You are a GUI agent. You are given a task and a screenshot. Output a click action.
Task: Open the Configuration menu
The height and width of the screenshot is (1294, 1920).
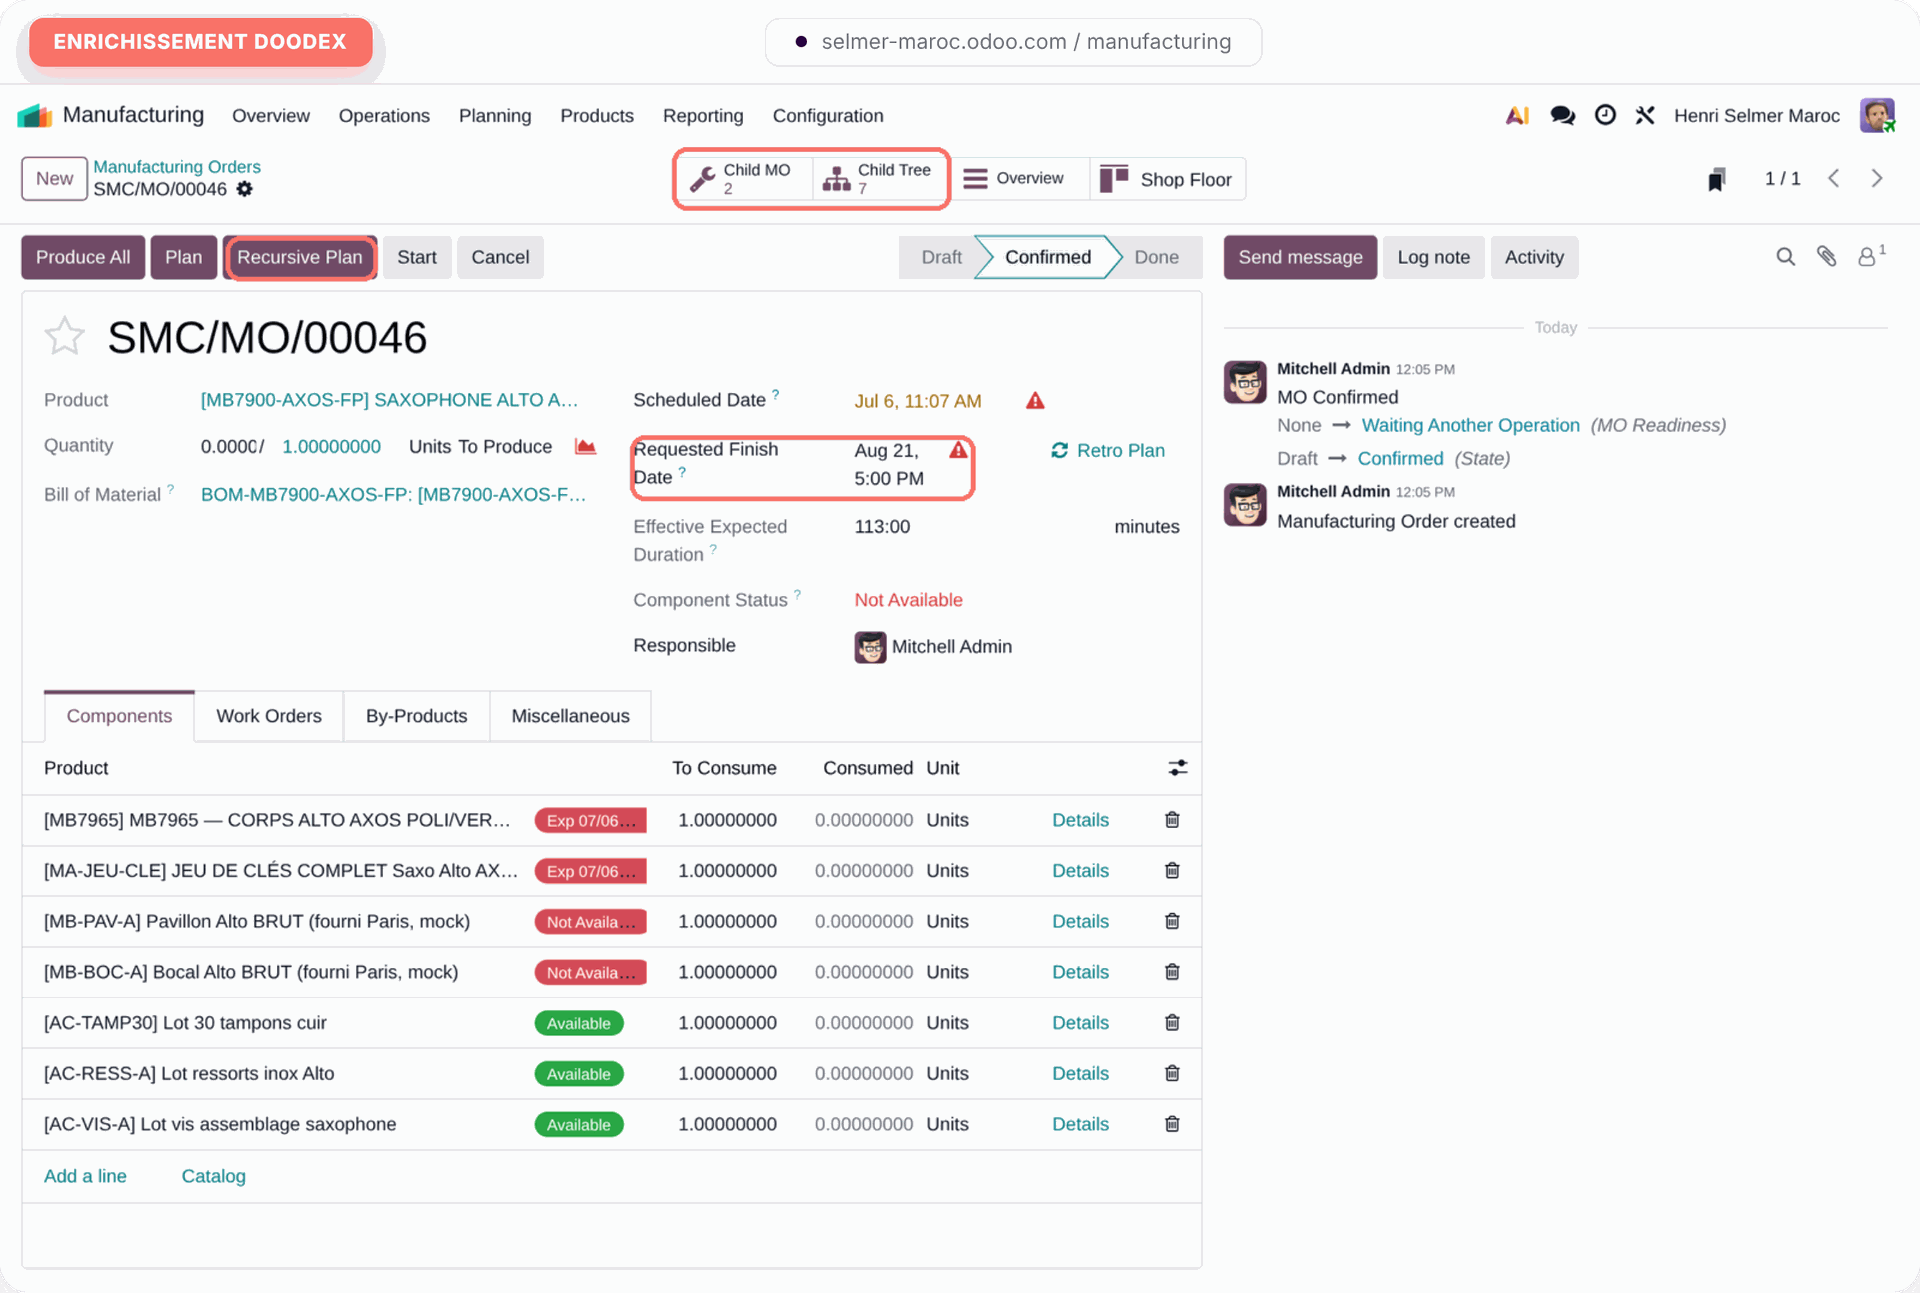pyautogui.click(x=828, y=116)
